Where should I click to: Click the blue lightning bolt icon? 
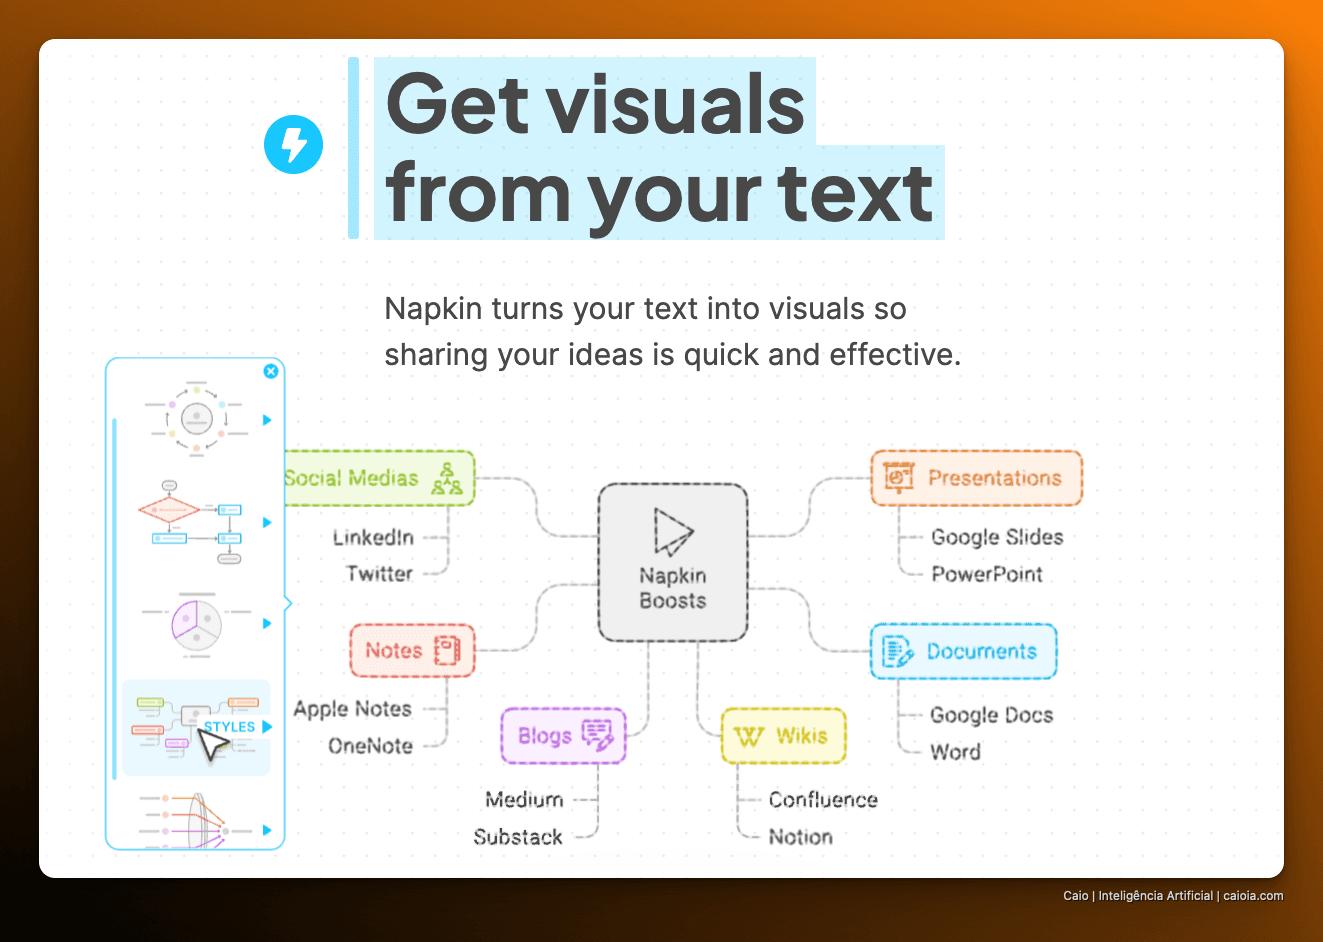tap(293, 144)
